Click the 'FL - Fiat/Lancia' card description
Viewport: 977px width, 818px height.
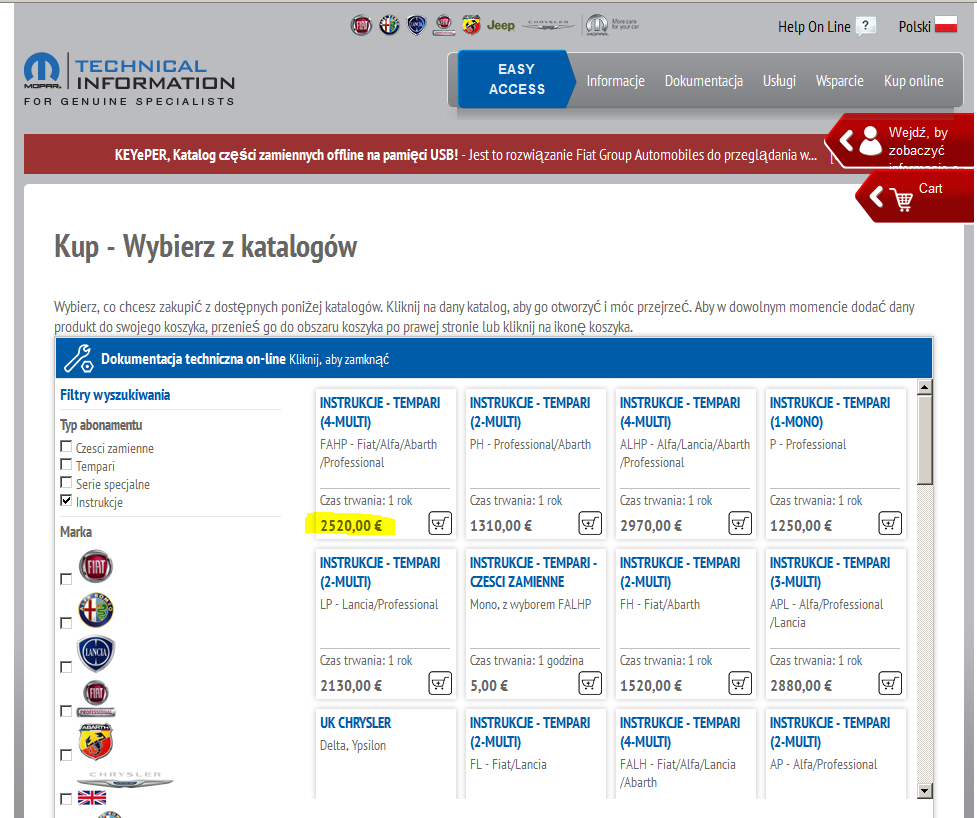click(508, 764)
